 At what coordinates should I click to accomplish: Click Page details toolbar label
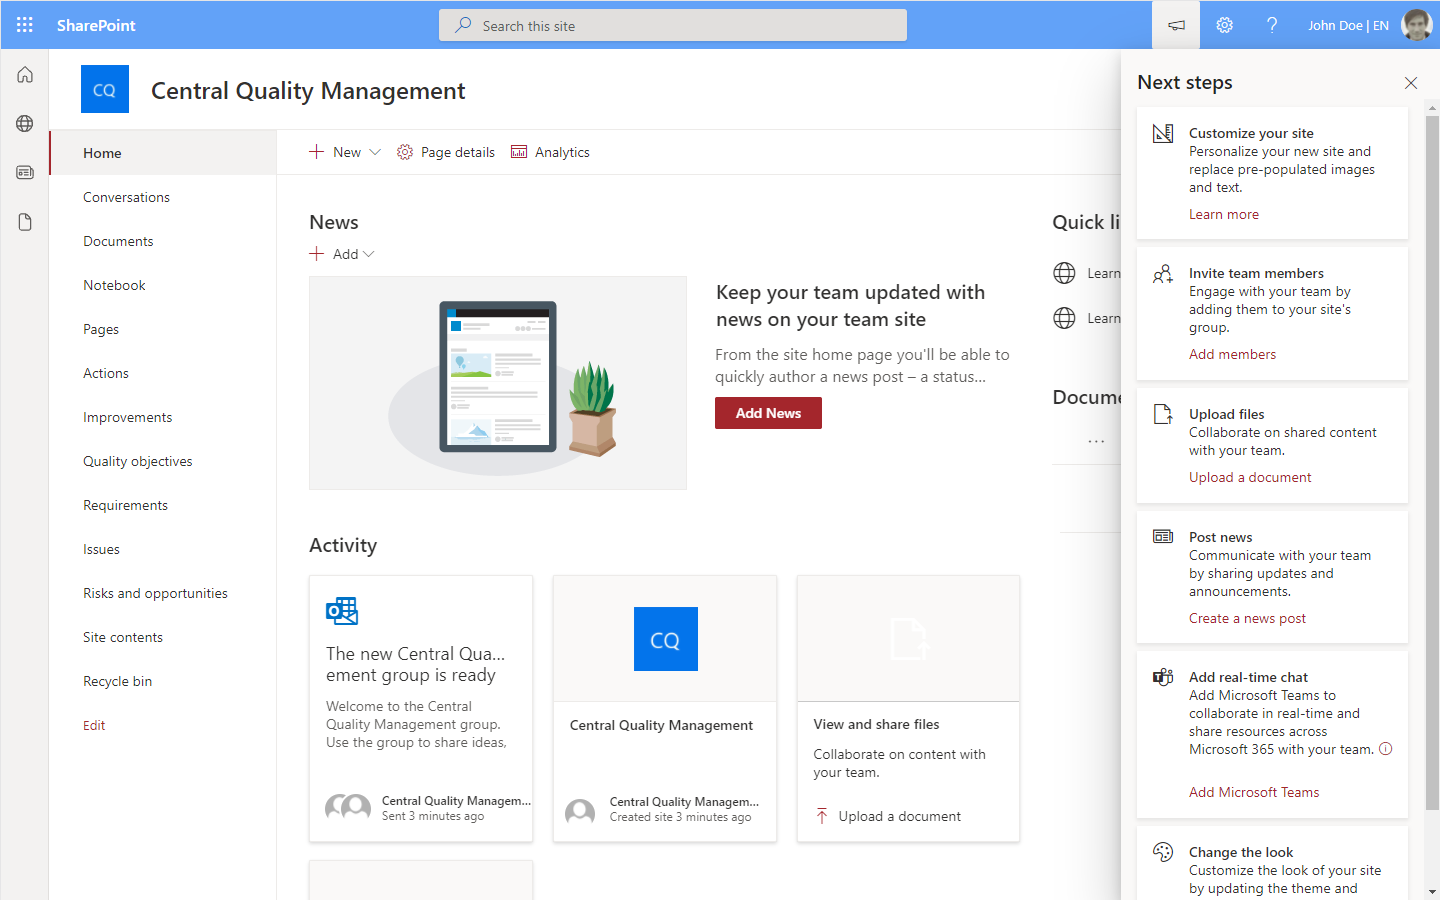point(458,152)
